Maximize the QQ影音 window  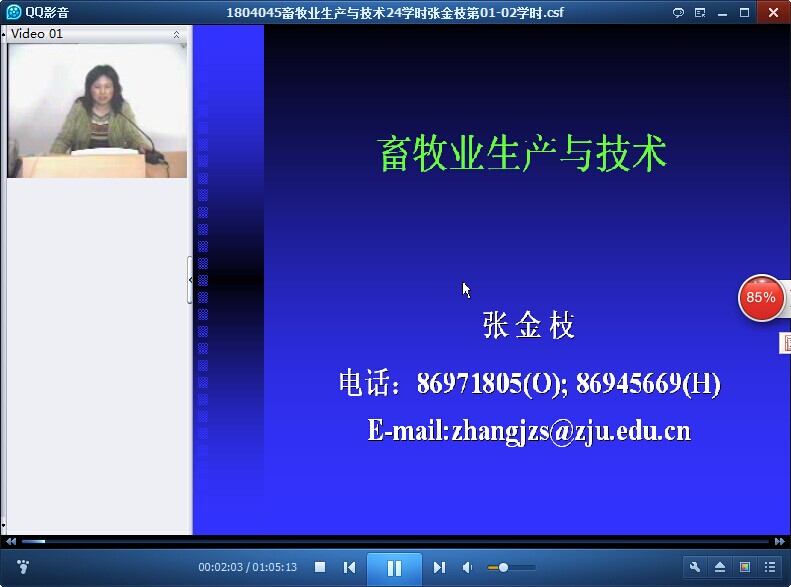[744, 13]
